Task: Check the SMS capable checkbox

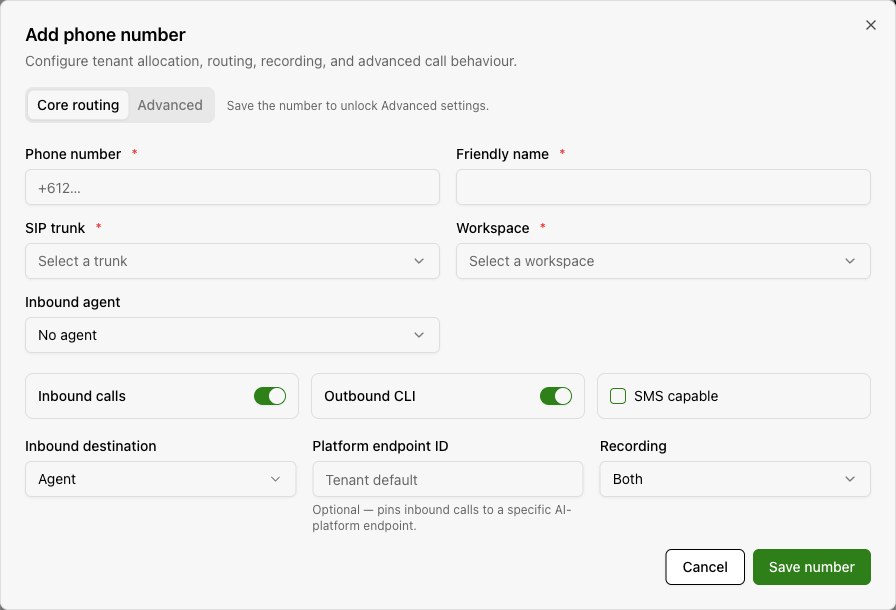Action: point(618,396)
